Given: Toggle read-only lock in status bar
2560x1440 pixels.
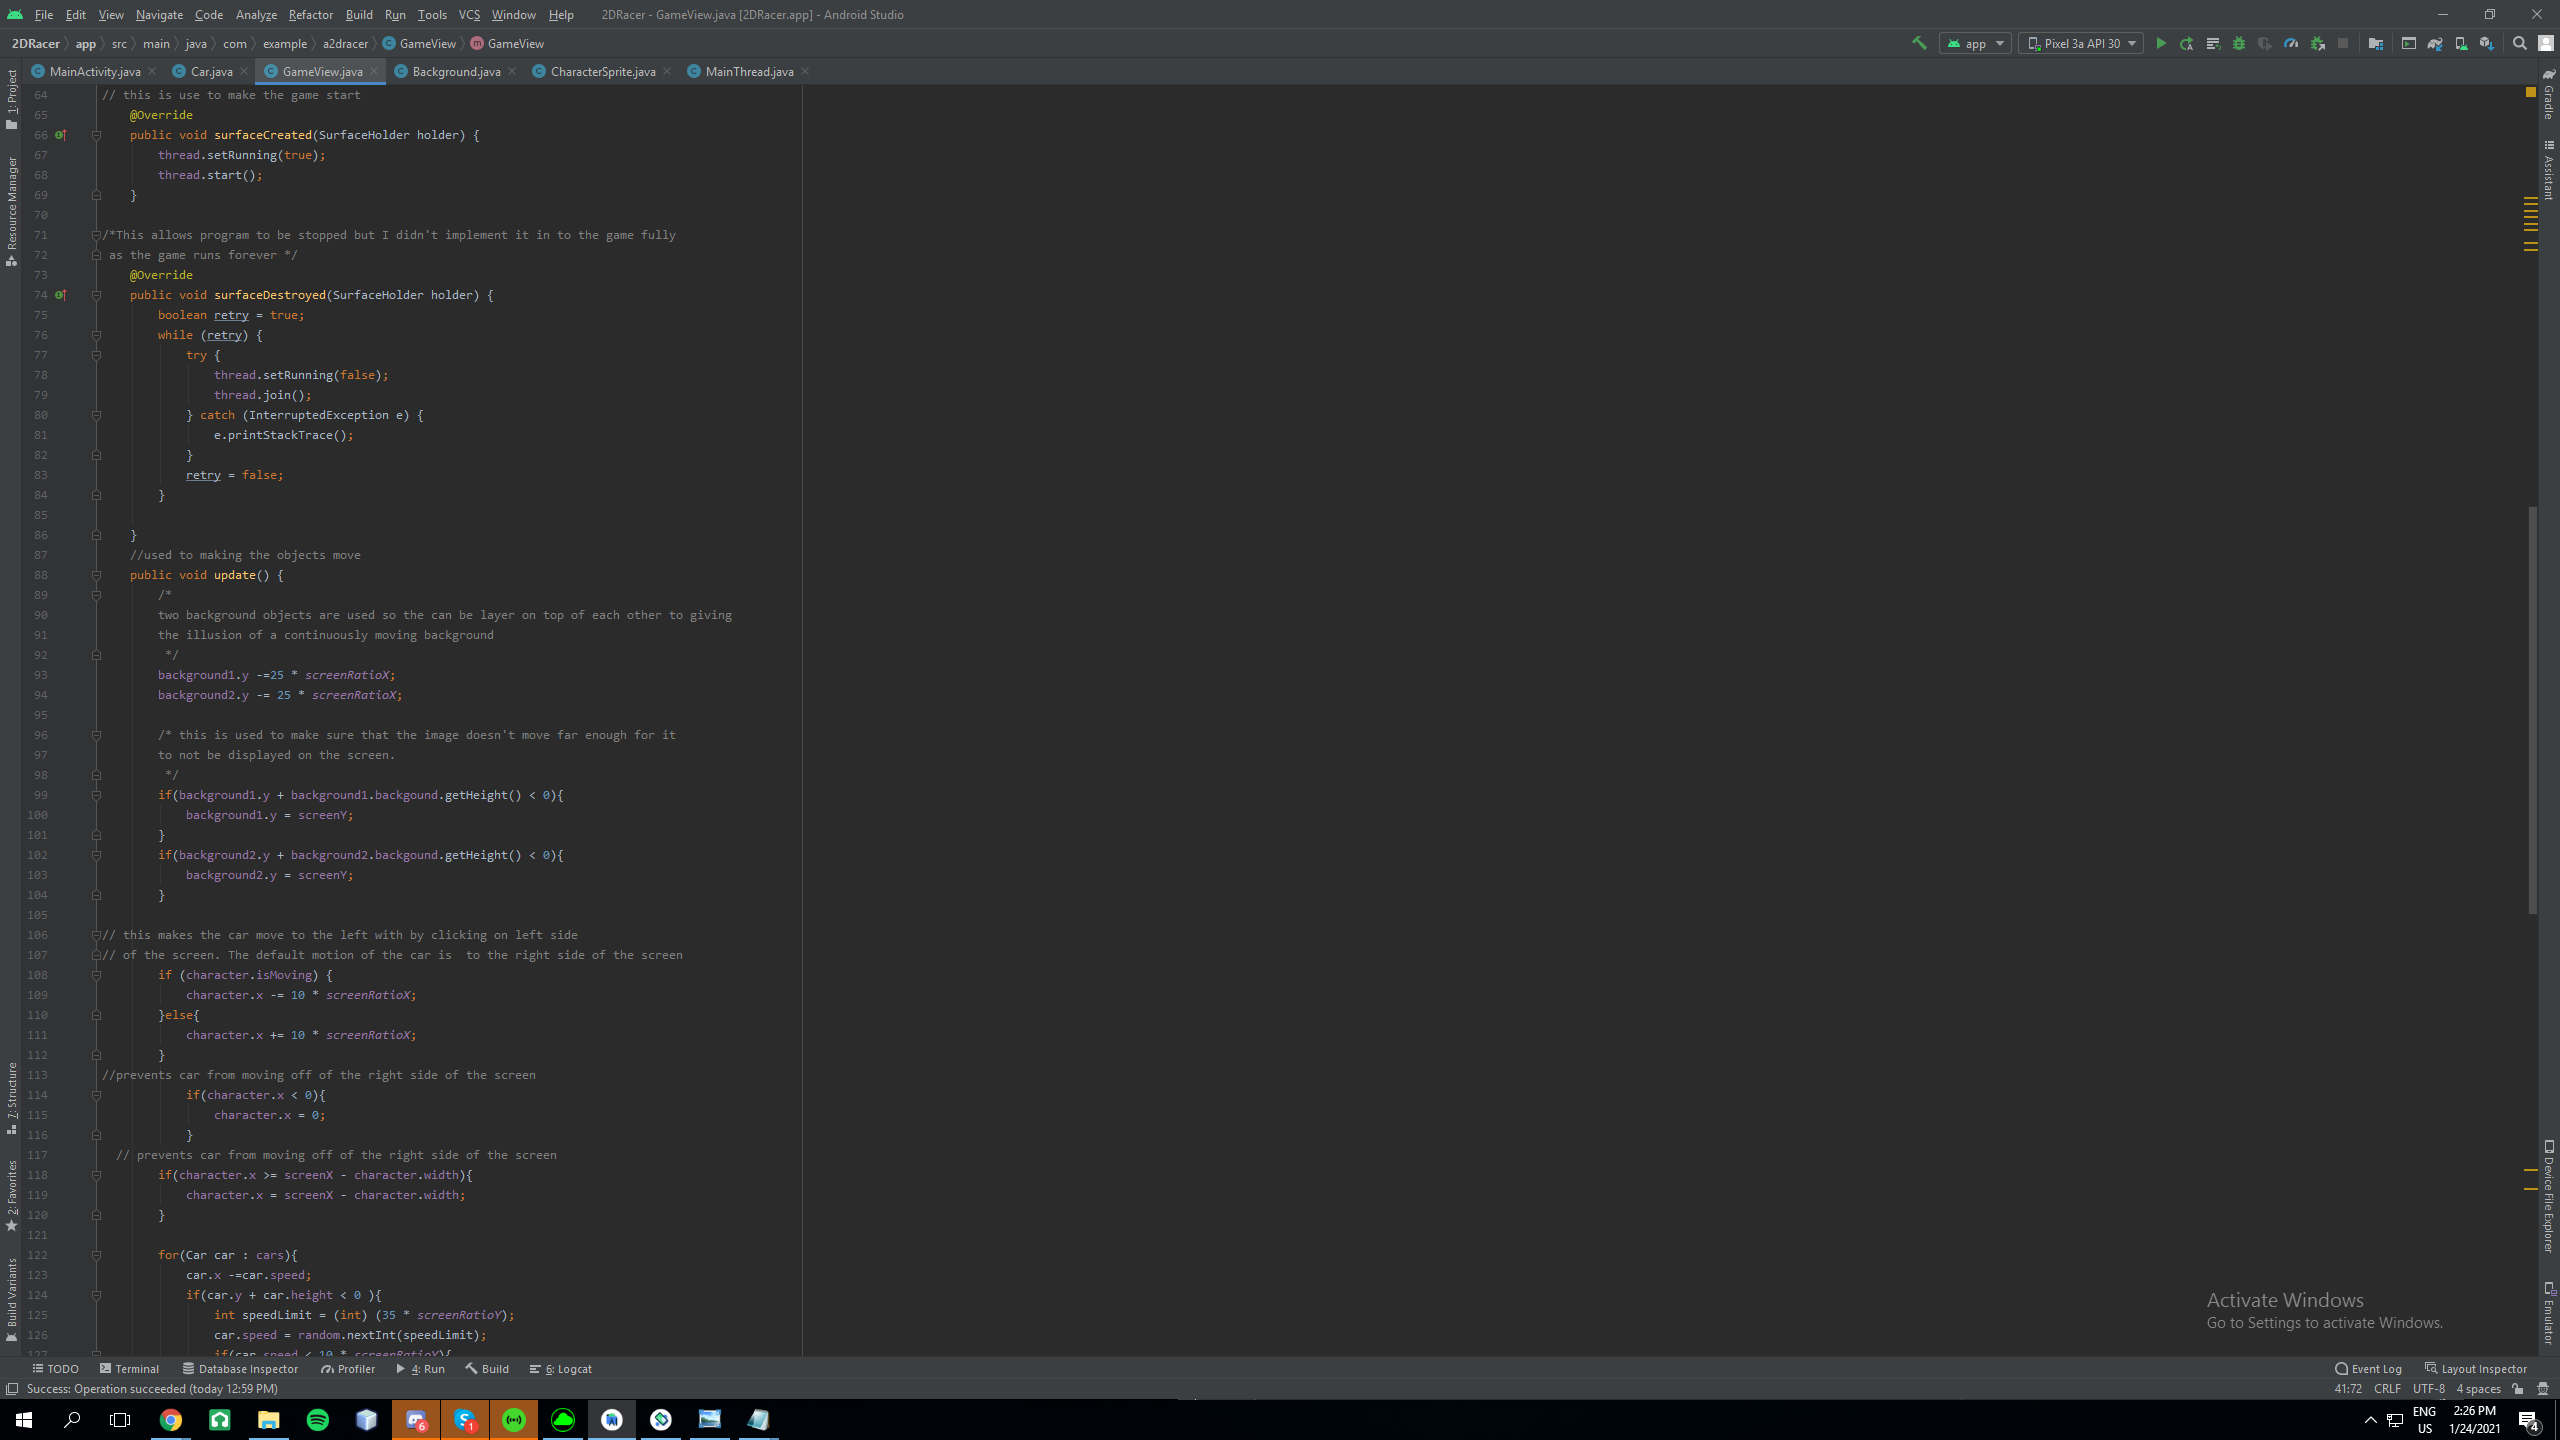Looking at the screenshot, I should click(2518, 1389).
